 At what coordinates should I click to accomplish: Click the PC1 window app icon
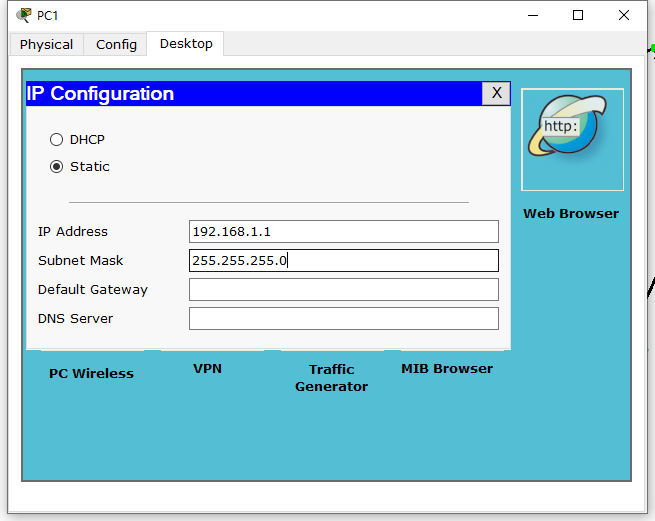24,15
